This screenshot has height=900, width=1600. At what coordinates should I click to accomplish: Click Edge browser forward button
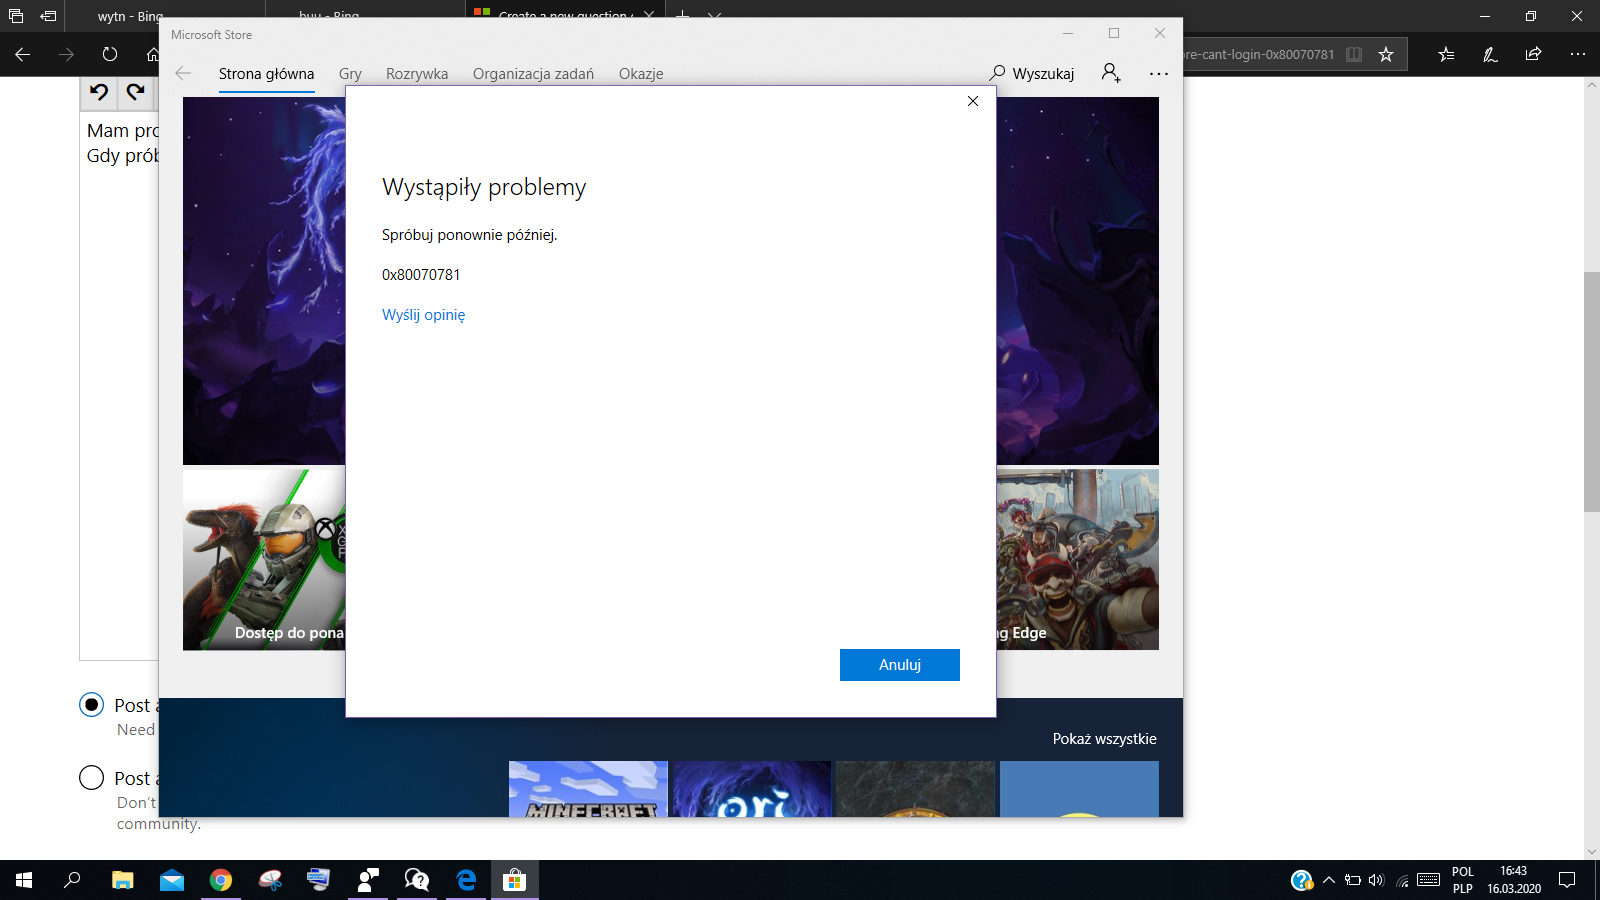(x=66, y=54)
